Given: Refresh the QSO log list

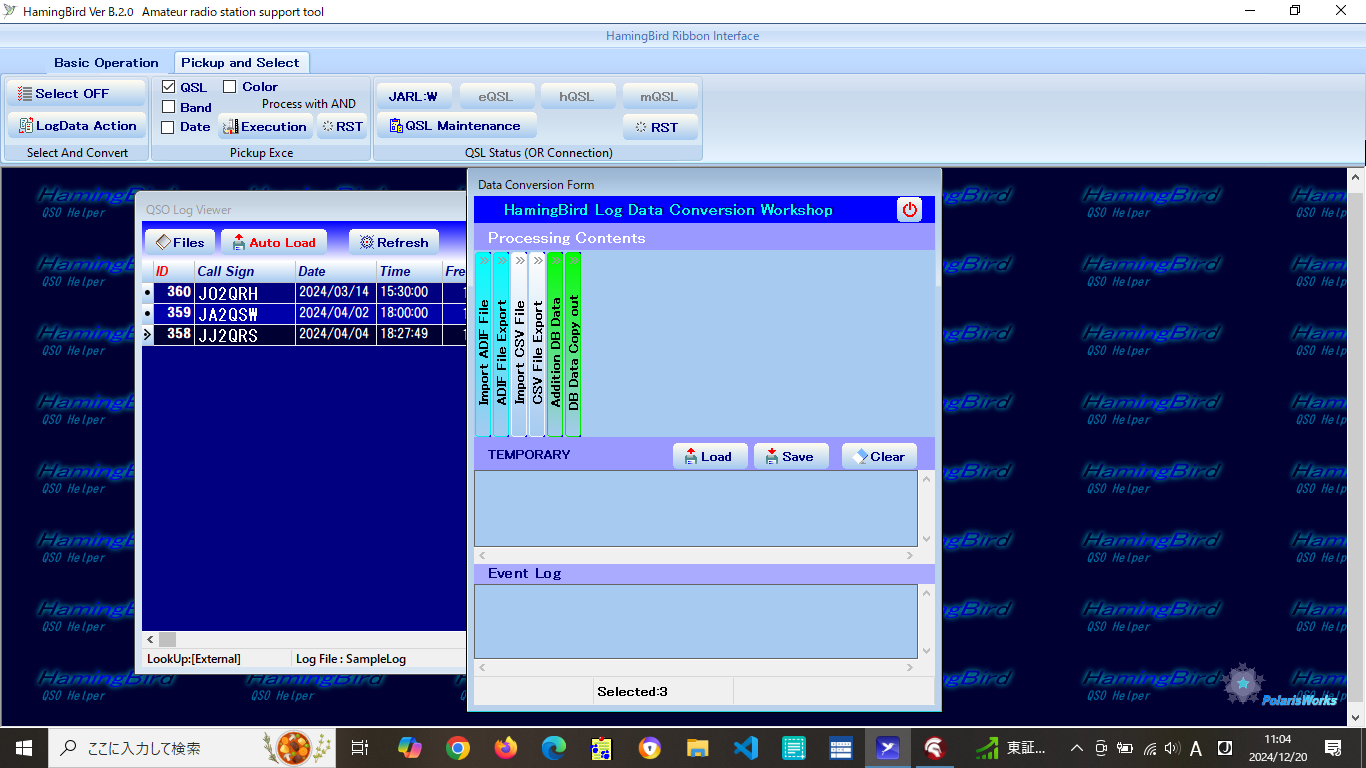Looking at the screenshot, I should click(394, 242).
